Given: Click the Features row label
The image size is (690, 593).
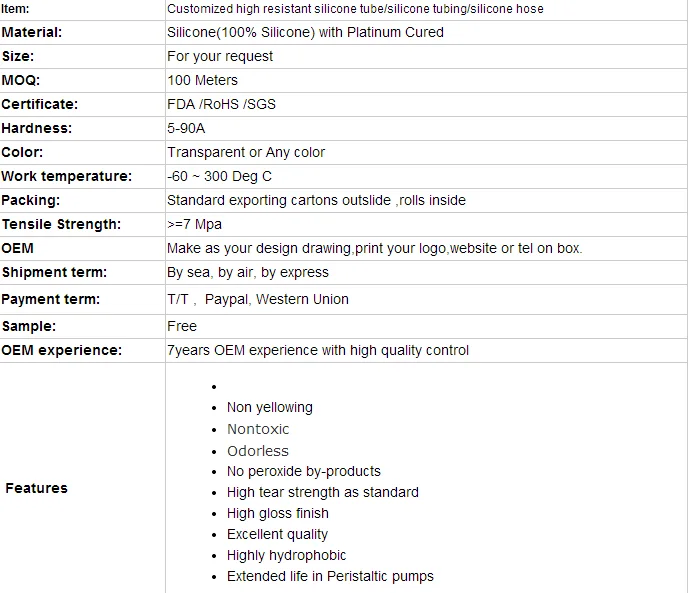Looking at the screenshot, I should pos(36,488).
